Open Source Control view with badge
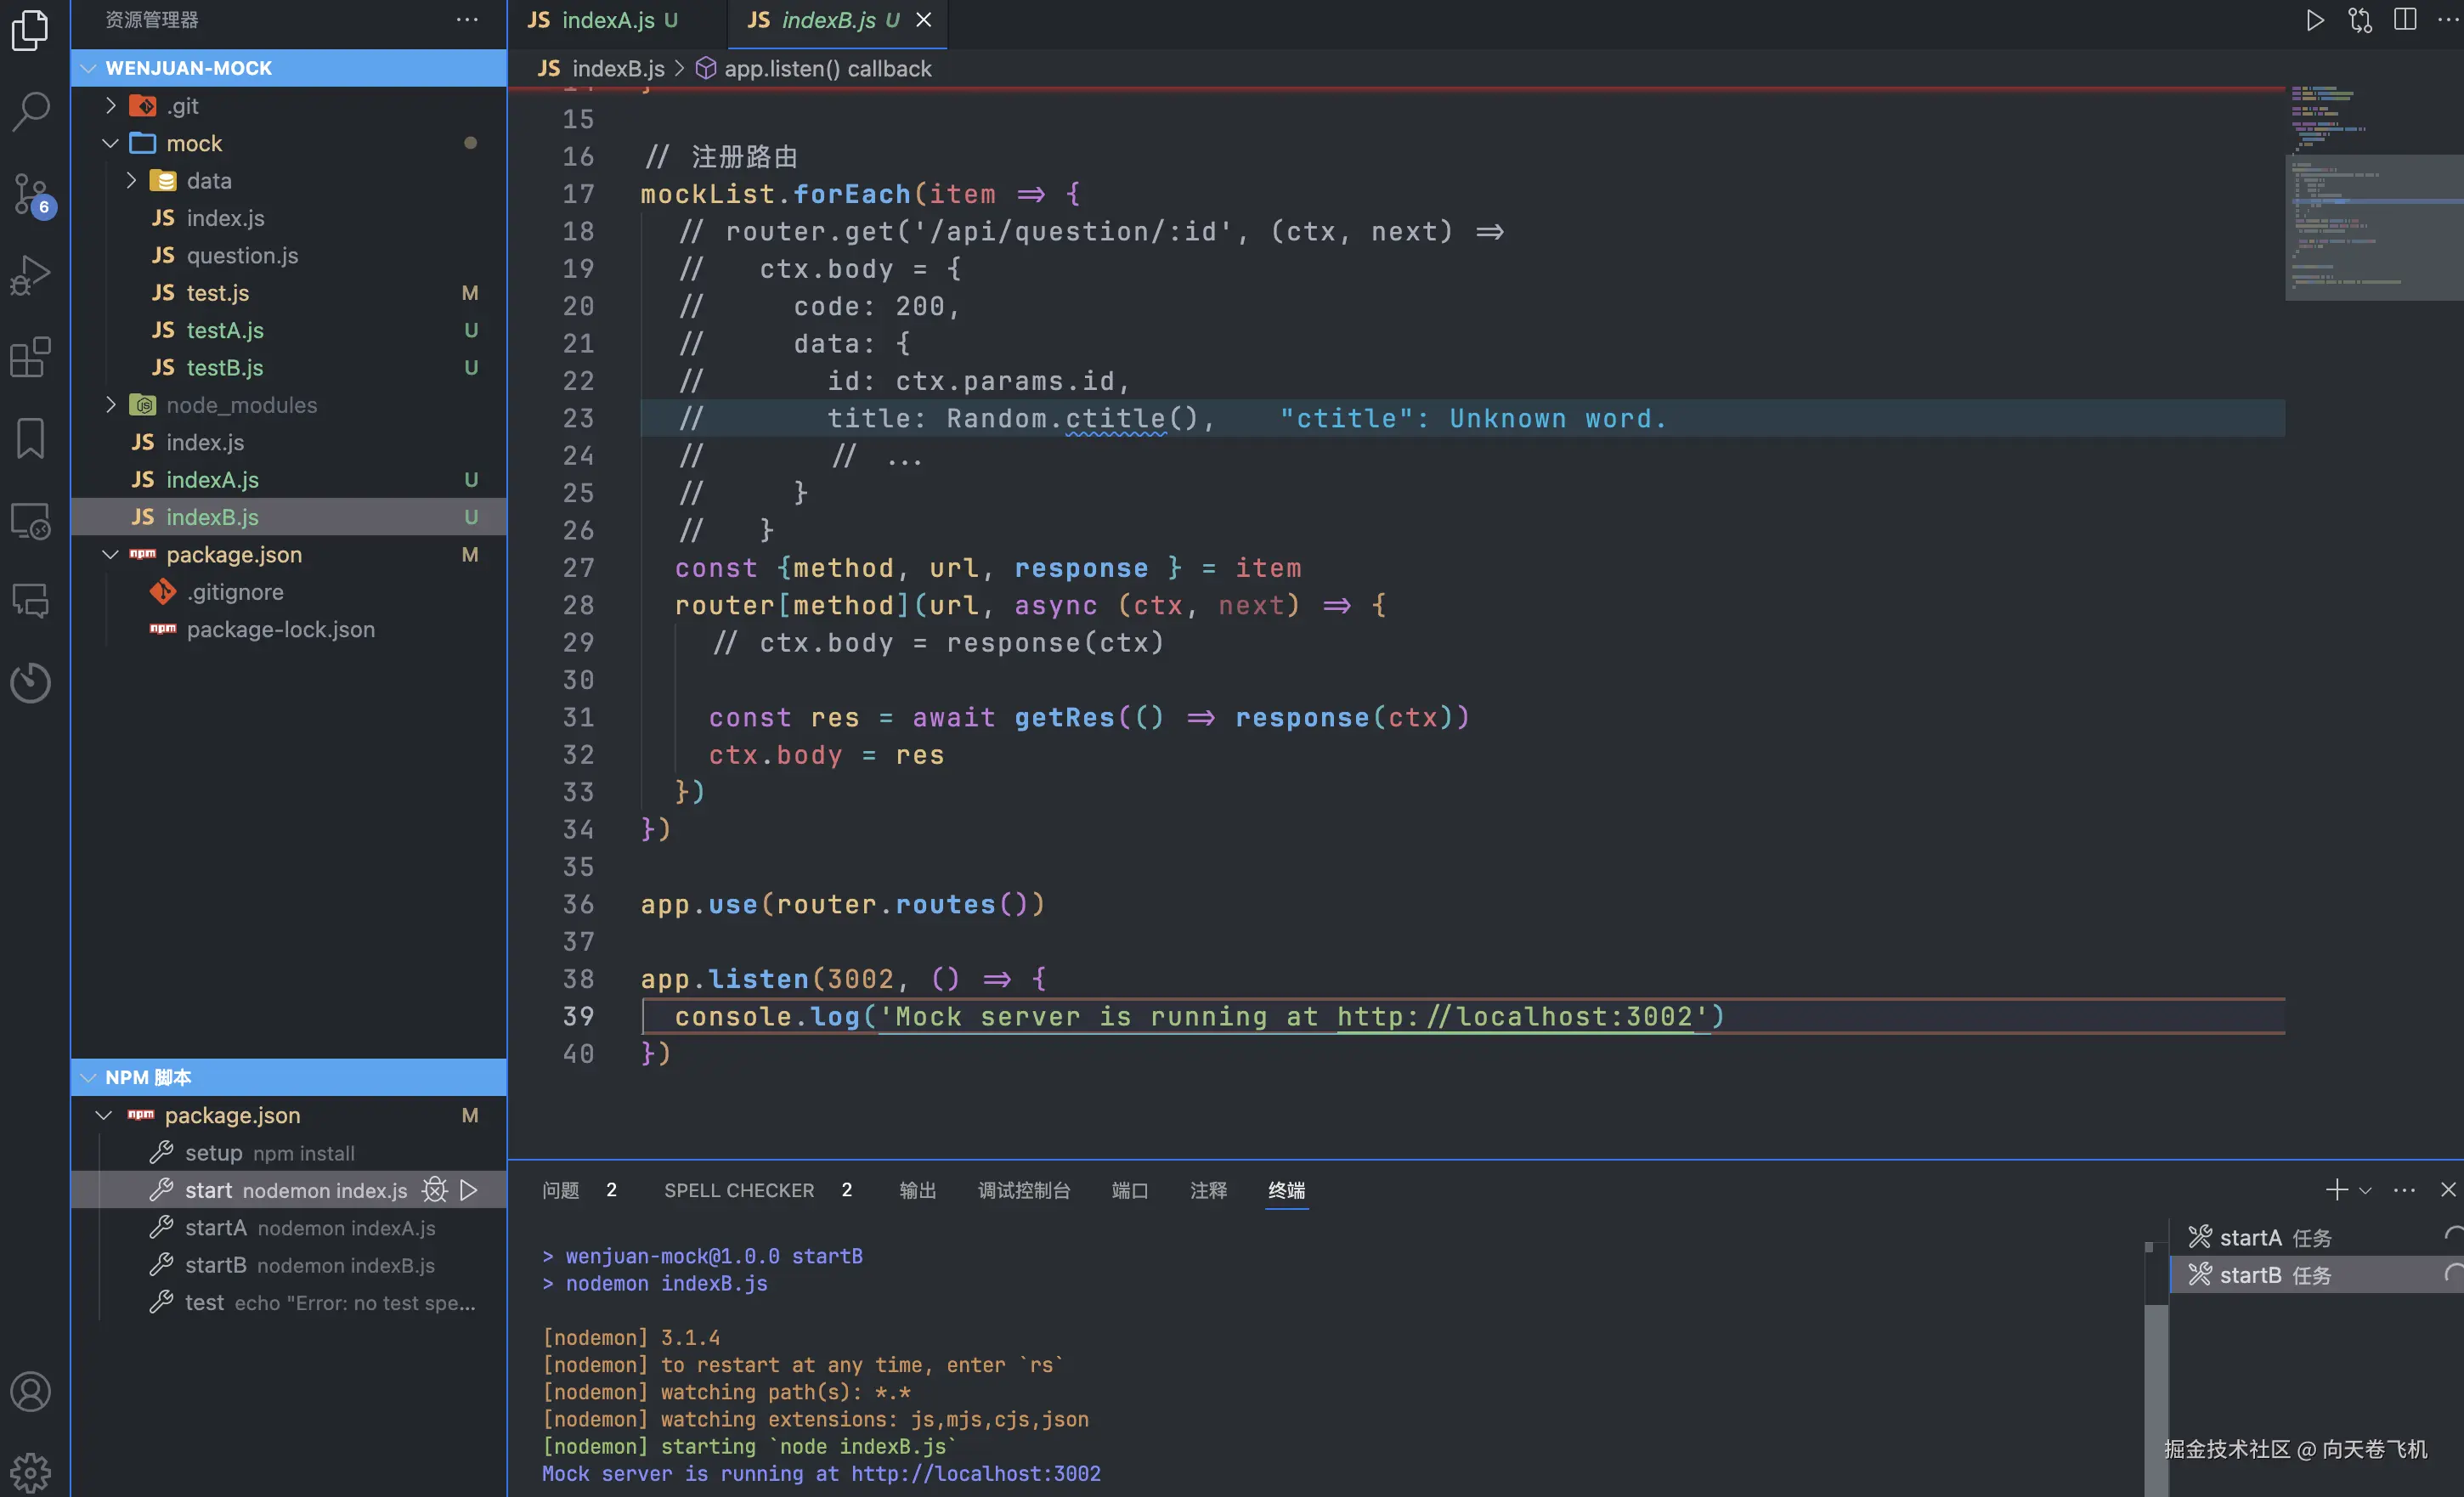This screenshot has height=1497, width=2464. tap(30, 194)
